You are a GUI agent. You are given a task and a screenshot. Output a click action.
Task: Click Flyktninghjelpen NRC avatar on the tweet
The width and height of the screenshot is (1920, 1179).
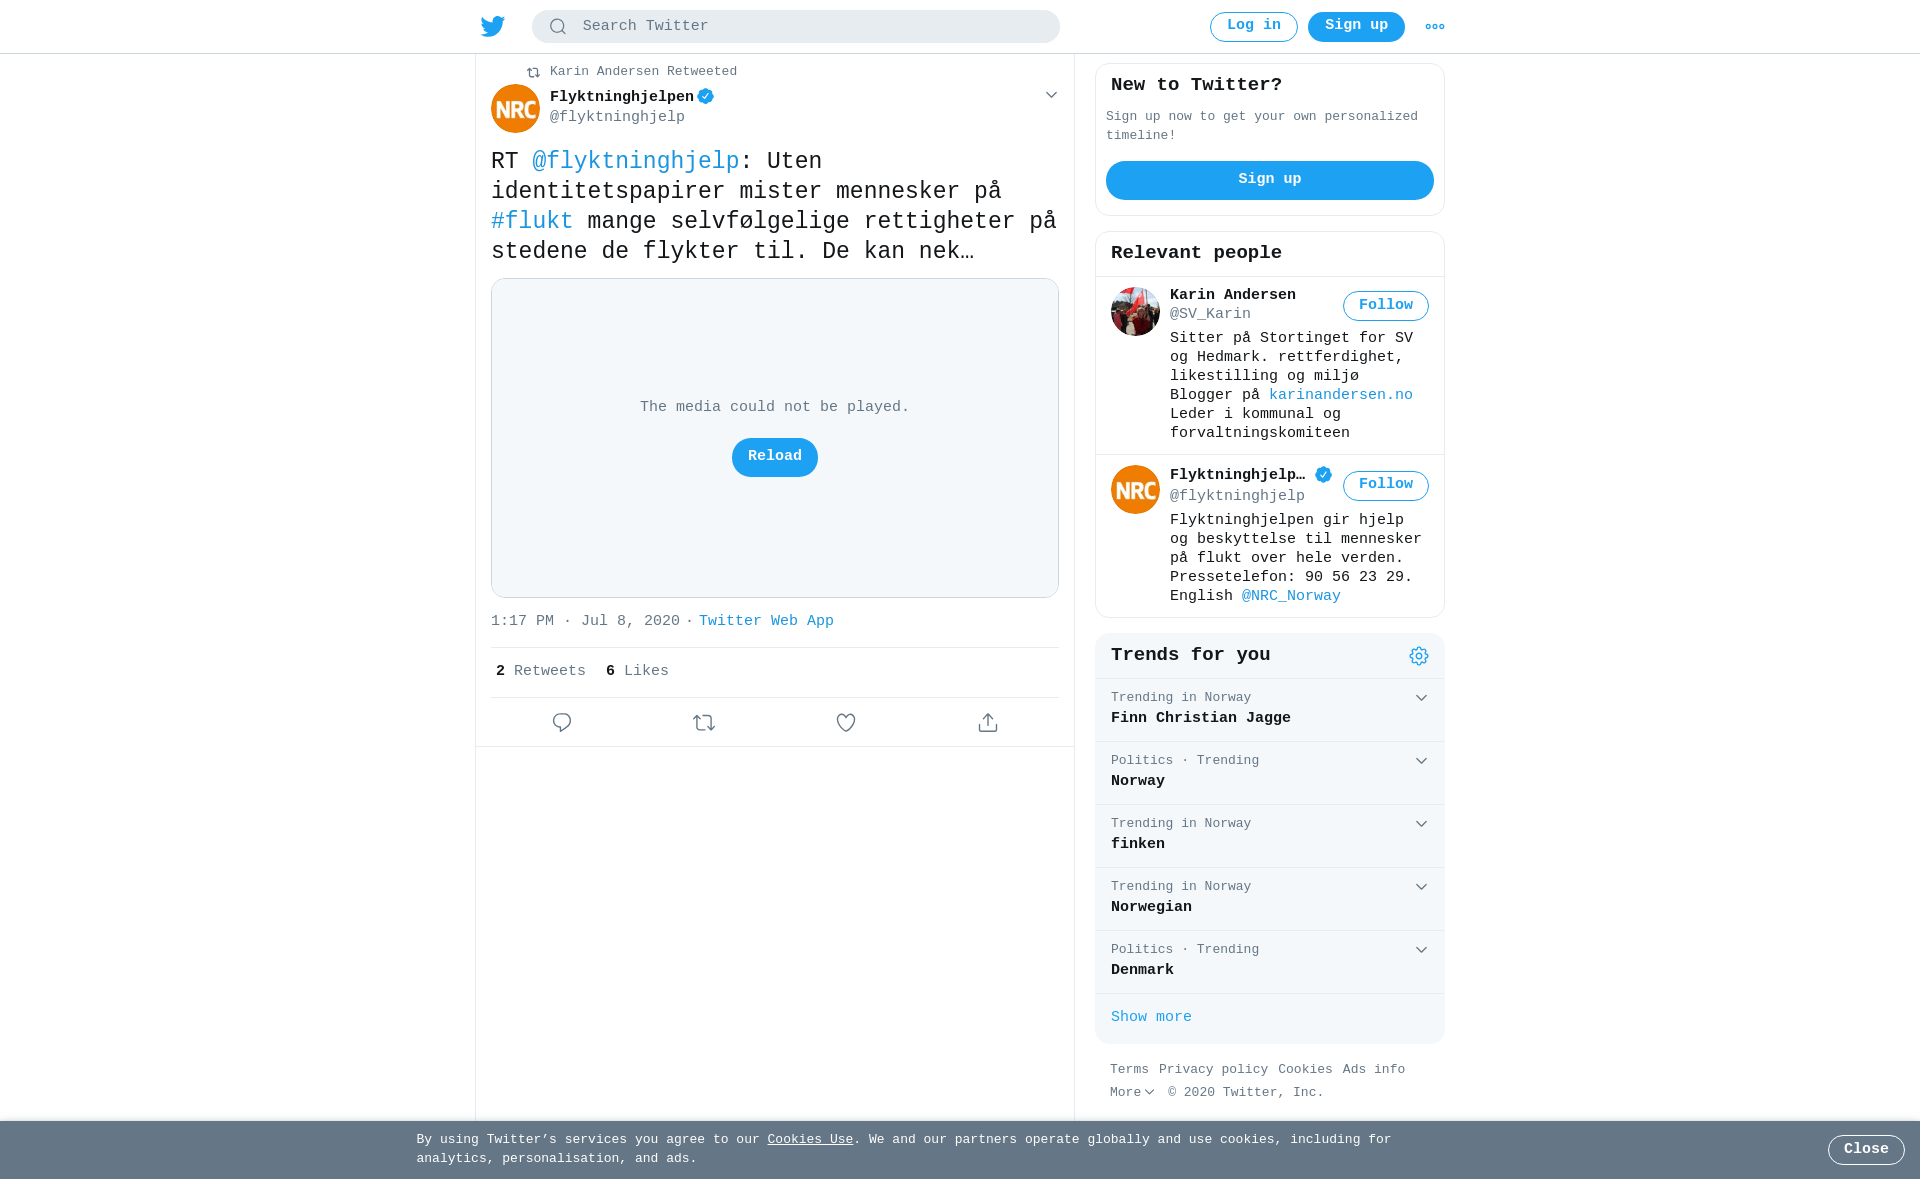point(515,108)
